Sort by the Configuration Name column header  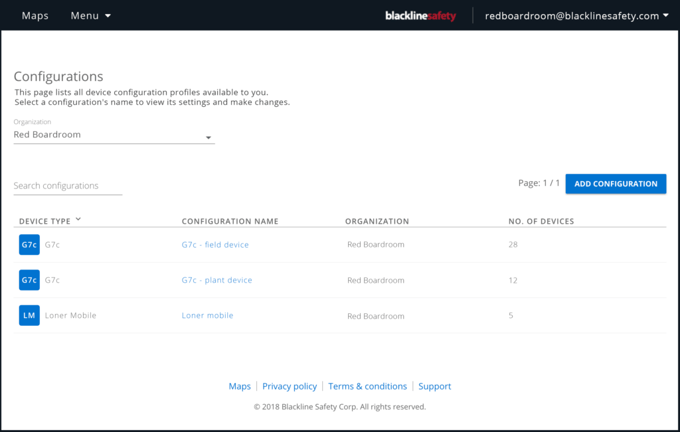pyautogui.click(x=230, y=221)
